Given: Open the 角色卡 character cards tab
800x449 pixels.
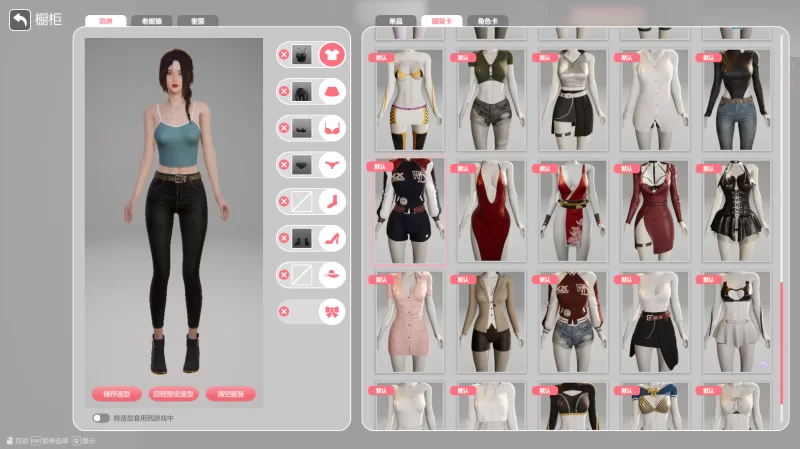Looking at the screenshot, I should coord(487,21).
